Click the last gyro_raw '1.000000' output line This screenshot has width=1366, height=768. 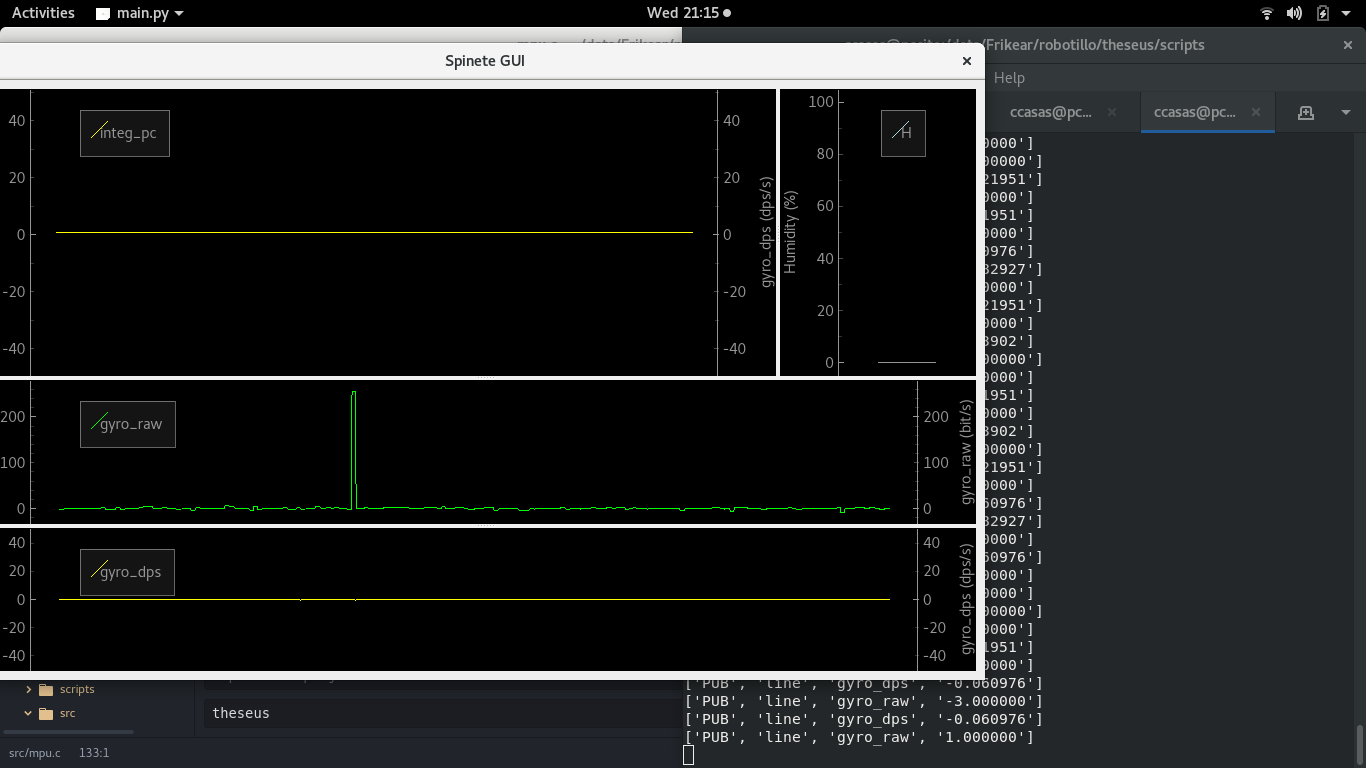[x=860, y=737]
